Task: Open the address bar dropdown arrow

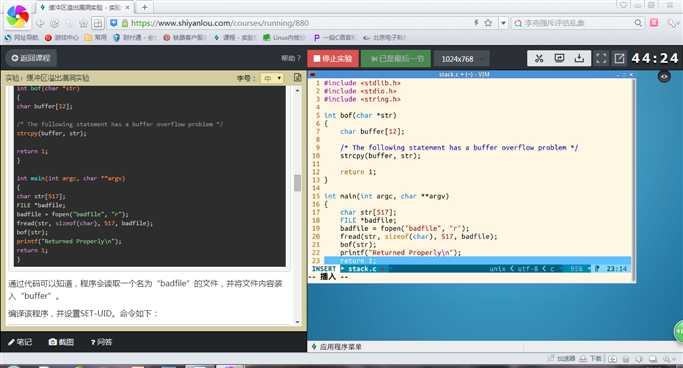Action: click(x=503, y=23)
